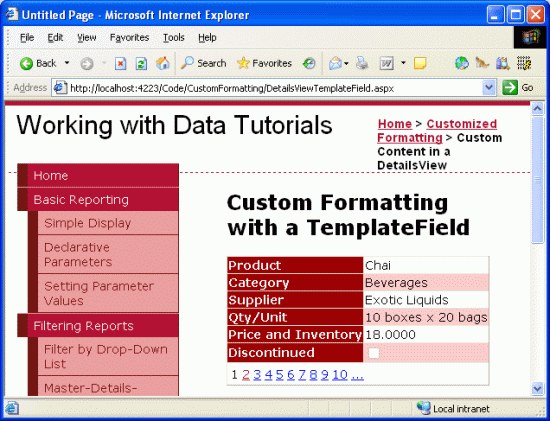Open the Favorites menu
The height and width of the screenshot is (421, 550).
tap(129, 38)
